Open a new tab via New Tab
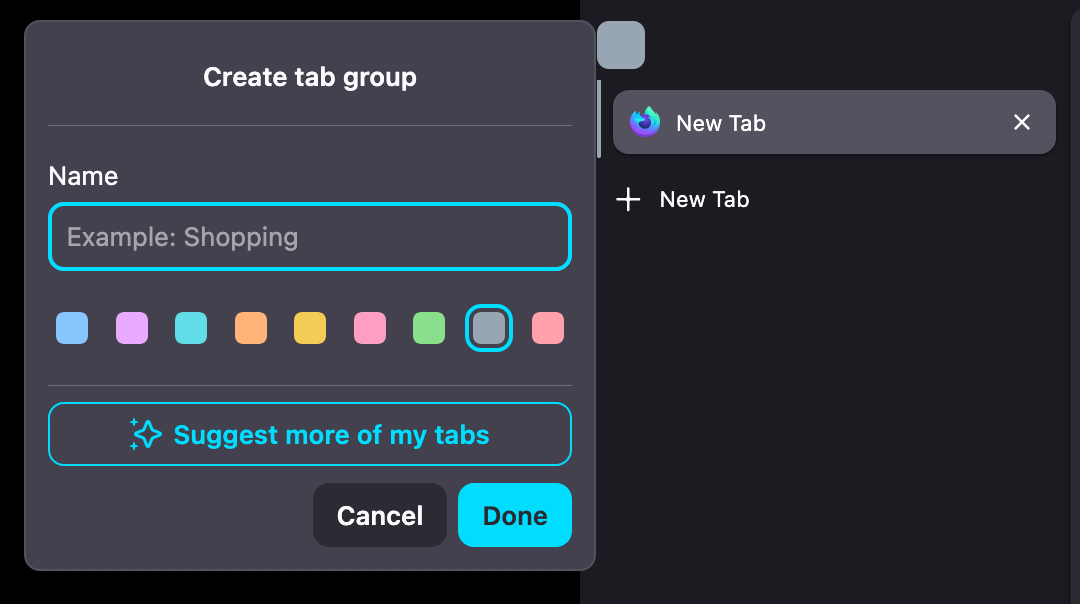 pyautogui.click(x=704, y=200)
